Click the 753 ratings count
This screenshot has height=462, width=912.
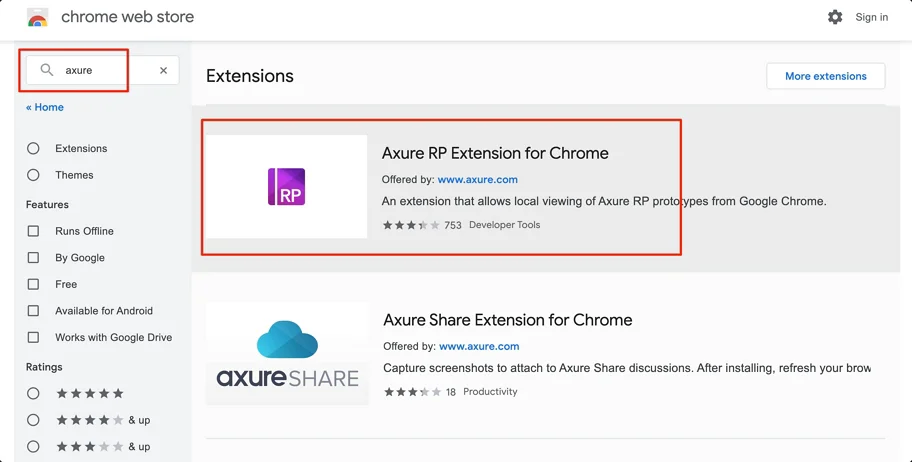click(x=453, y=225)
